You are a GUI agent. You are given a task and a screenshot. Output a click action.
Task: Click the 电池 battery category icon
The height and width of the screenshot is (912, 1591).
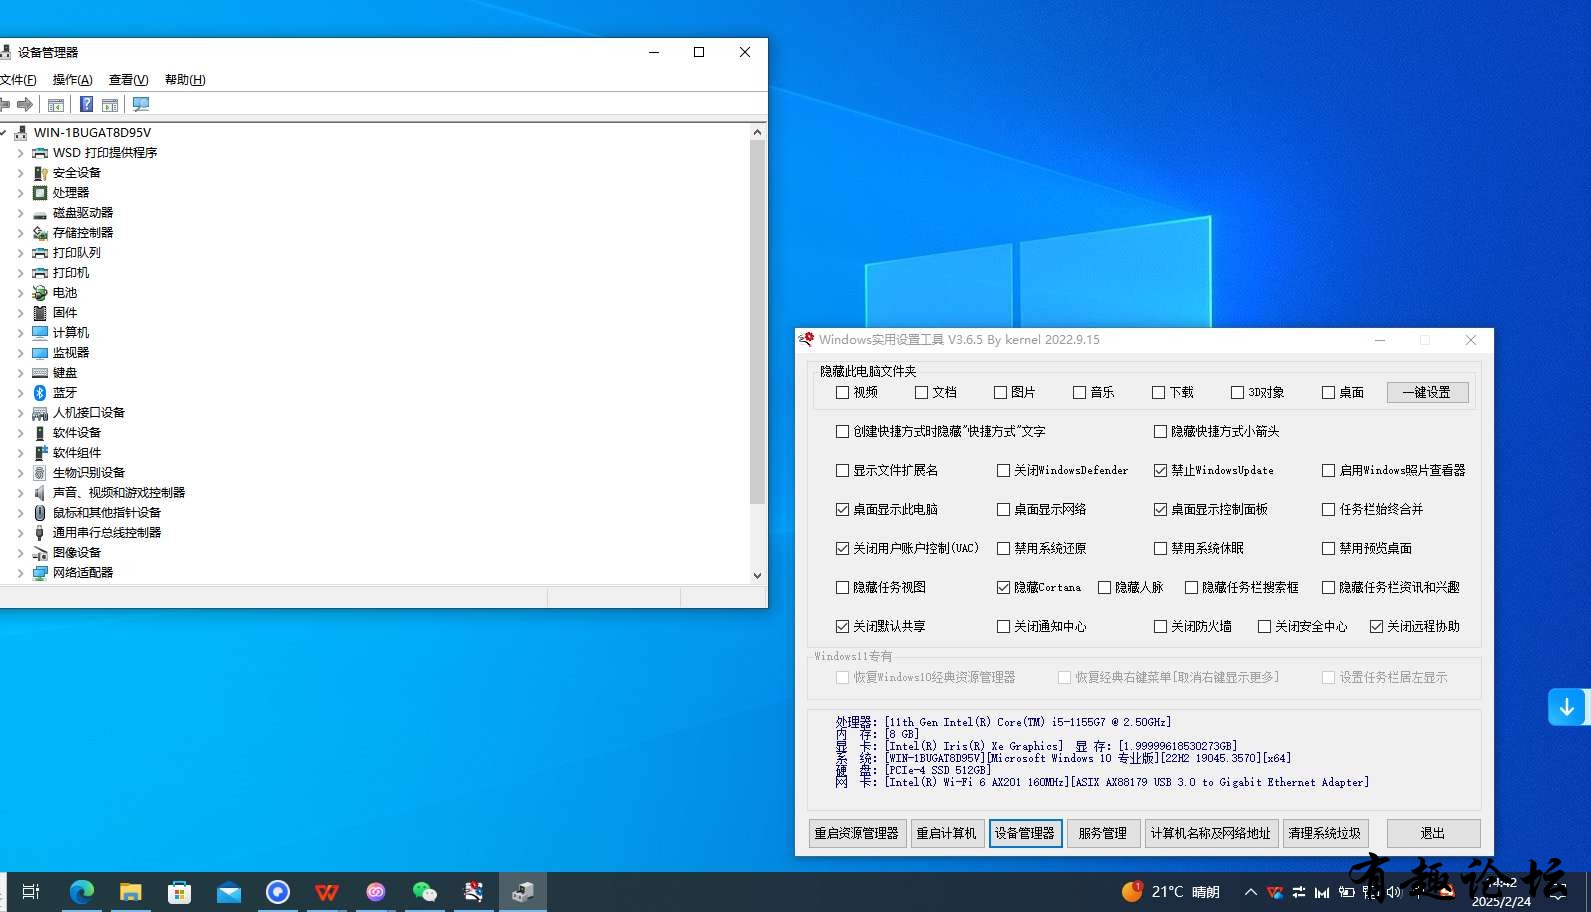40,292
